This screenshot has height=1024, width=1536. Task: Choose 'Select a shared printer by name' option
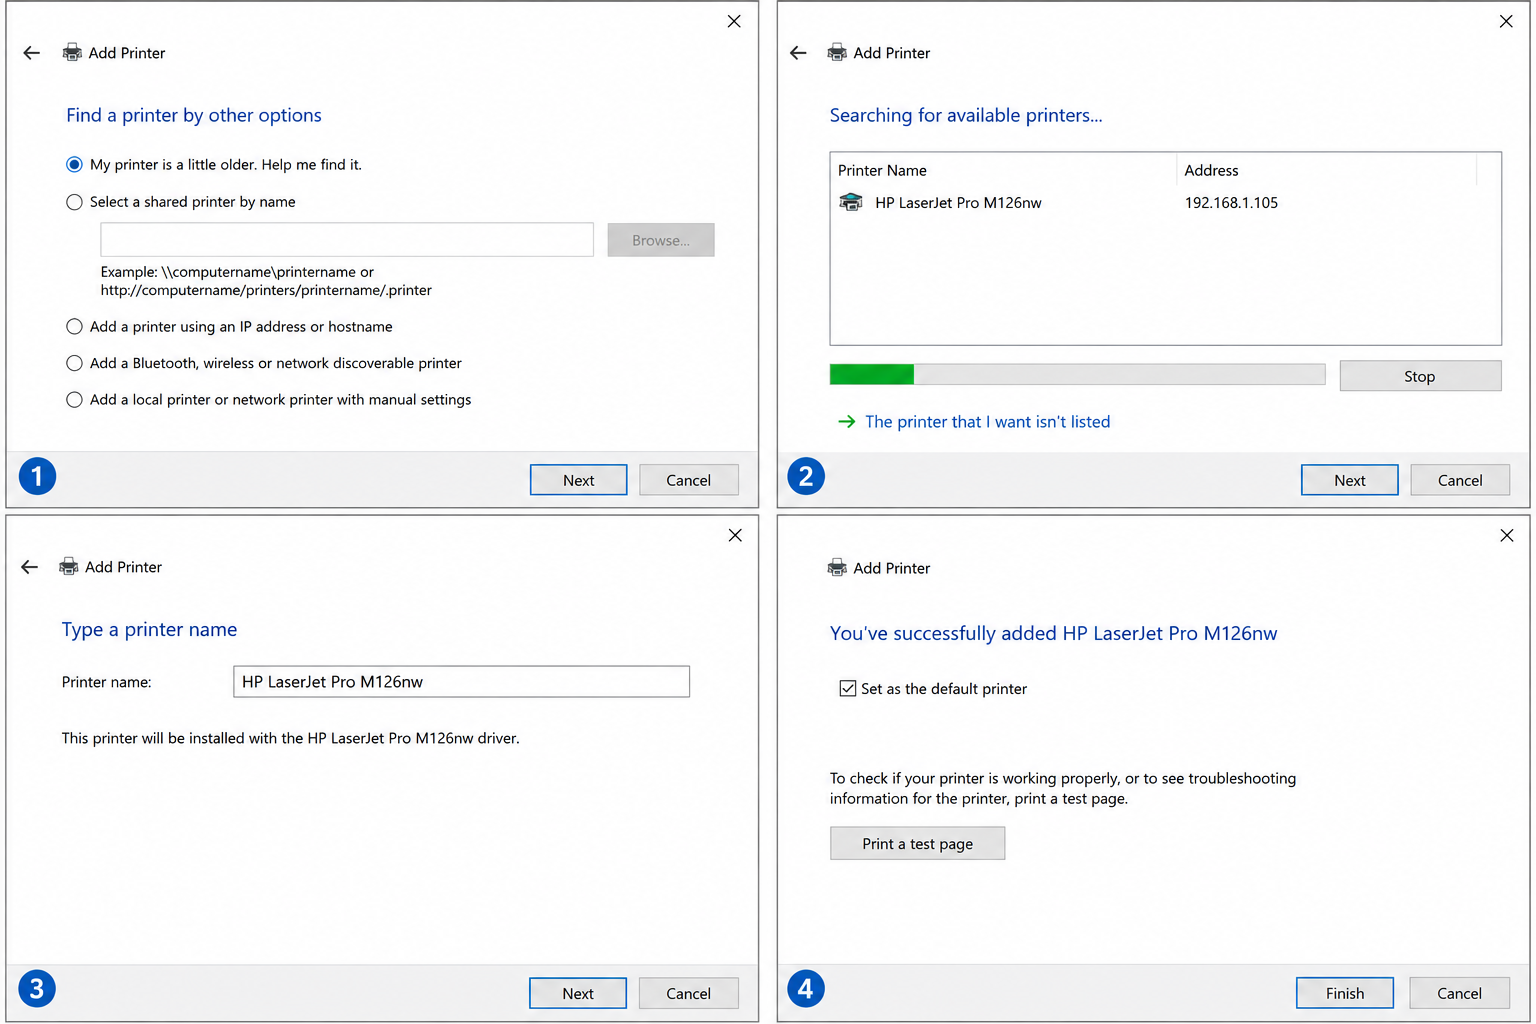(x=74, y=202)
